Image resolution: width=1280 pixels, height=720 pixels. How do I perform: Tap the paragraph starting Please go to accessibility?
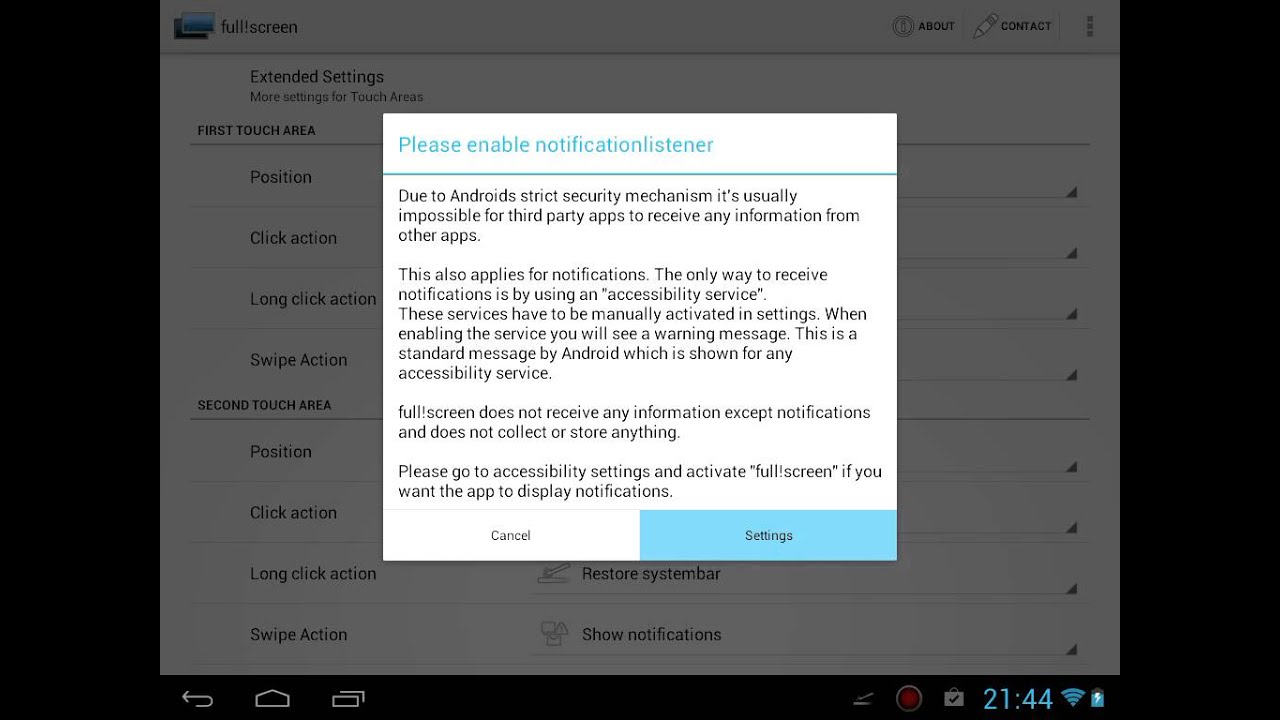(640, 481)
